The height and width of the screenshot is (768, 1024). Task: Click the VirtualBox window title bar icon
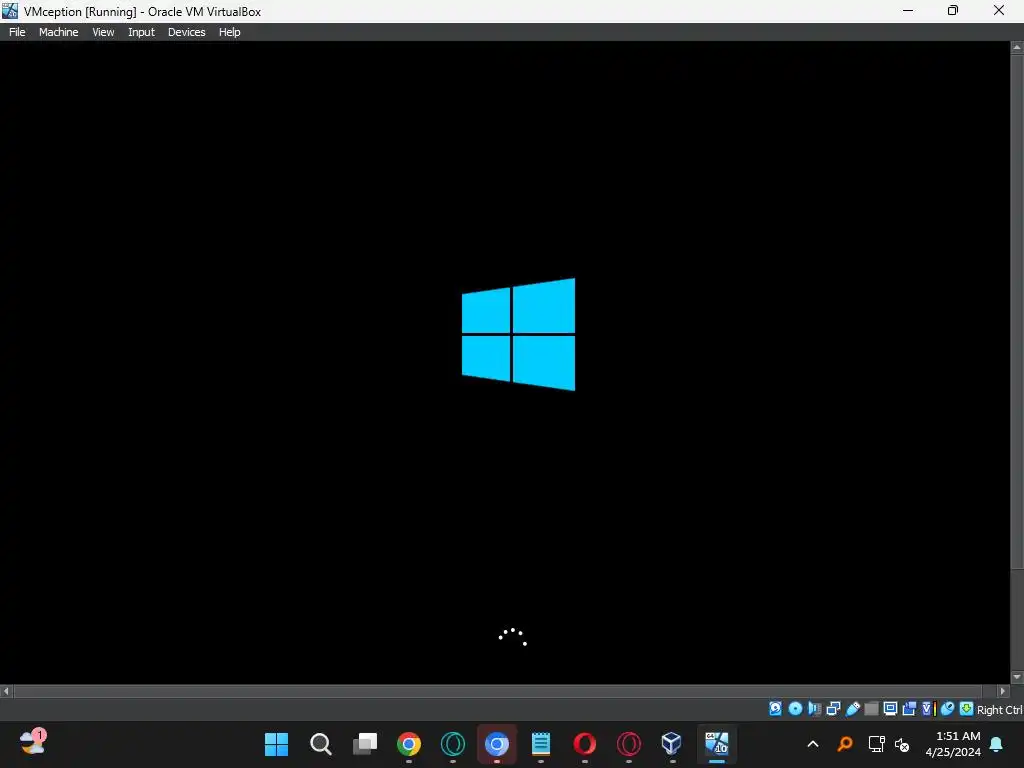coord(10,10)
